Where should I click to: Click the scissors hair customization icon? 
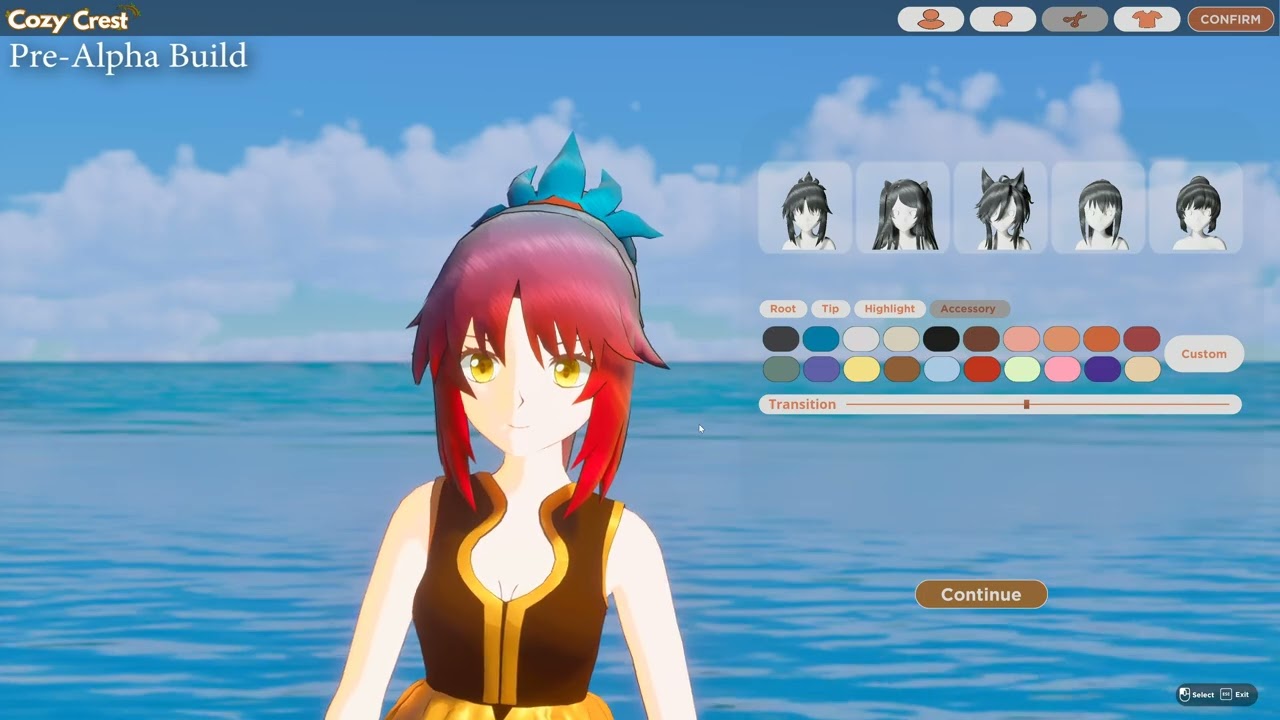(1074, 18)
